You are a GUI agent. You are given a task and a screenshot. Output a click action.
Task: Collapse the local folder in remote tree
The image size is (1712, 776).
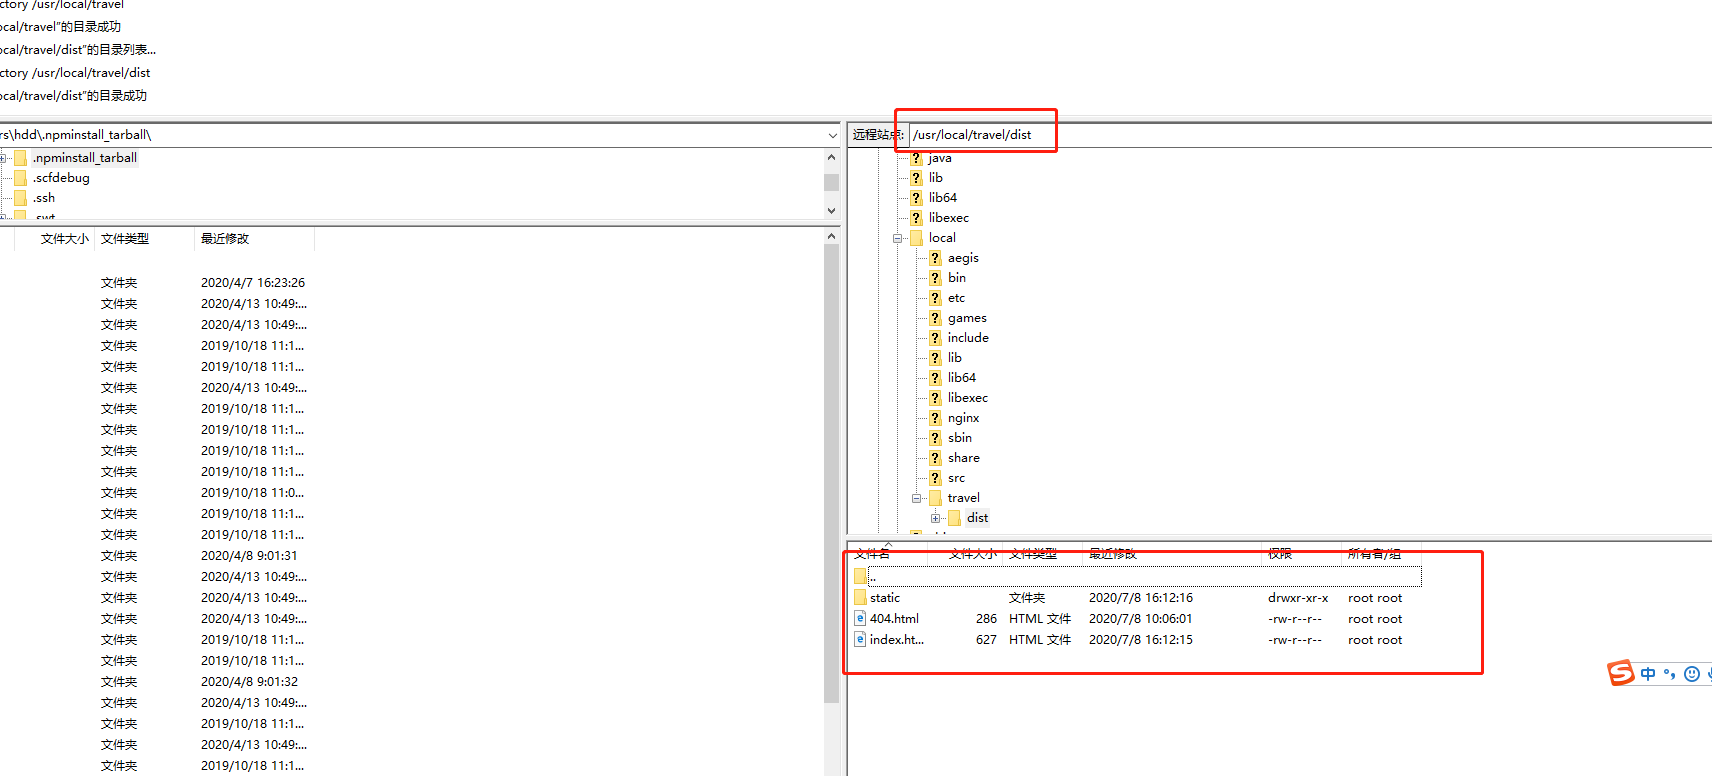[x=898, y=238]
